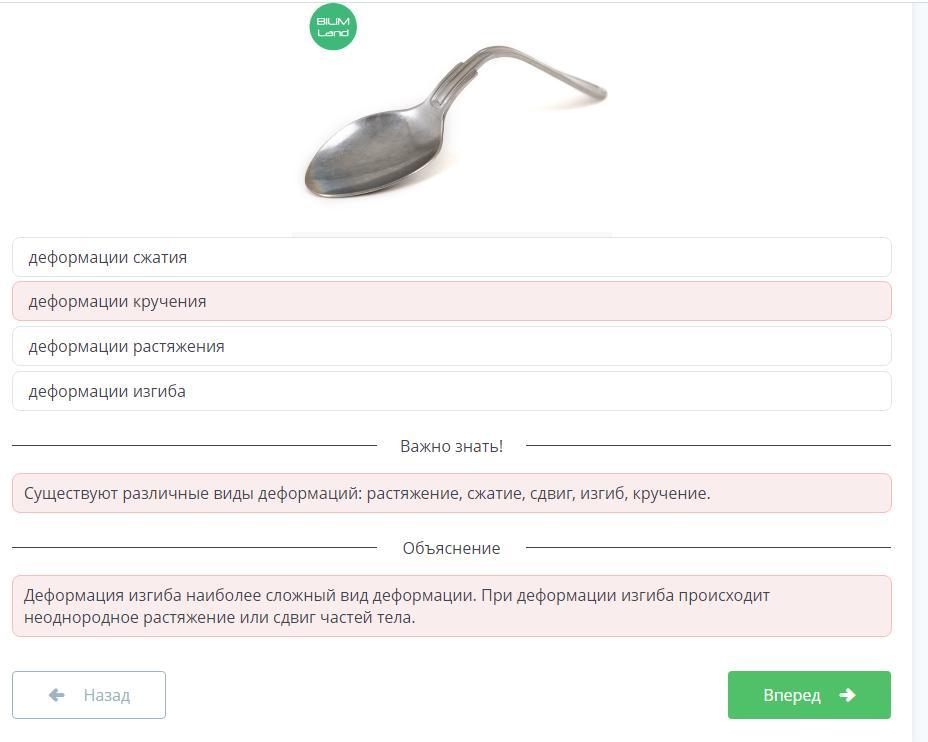Click the explanation text about bending deformation

pyautogui.click(x=451, y=606)
